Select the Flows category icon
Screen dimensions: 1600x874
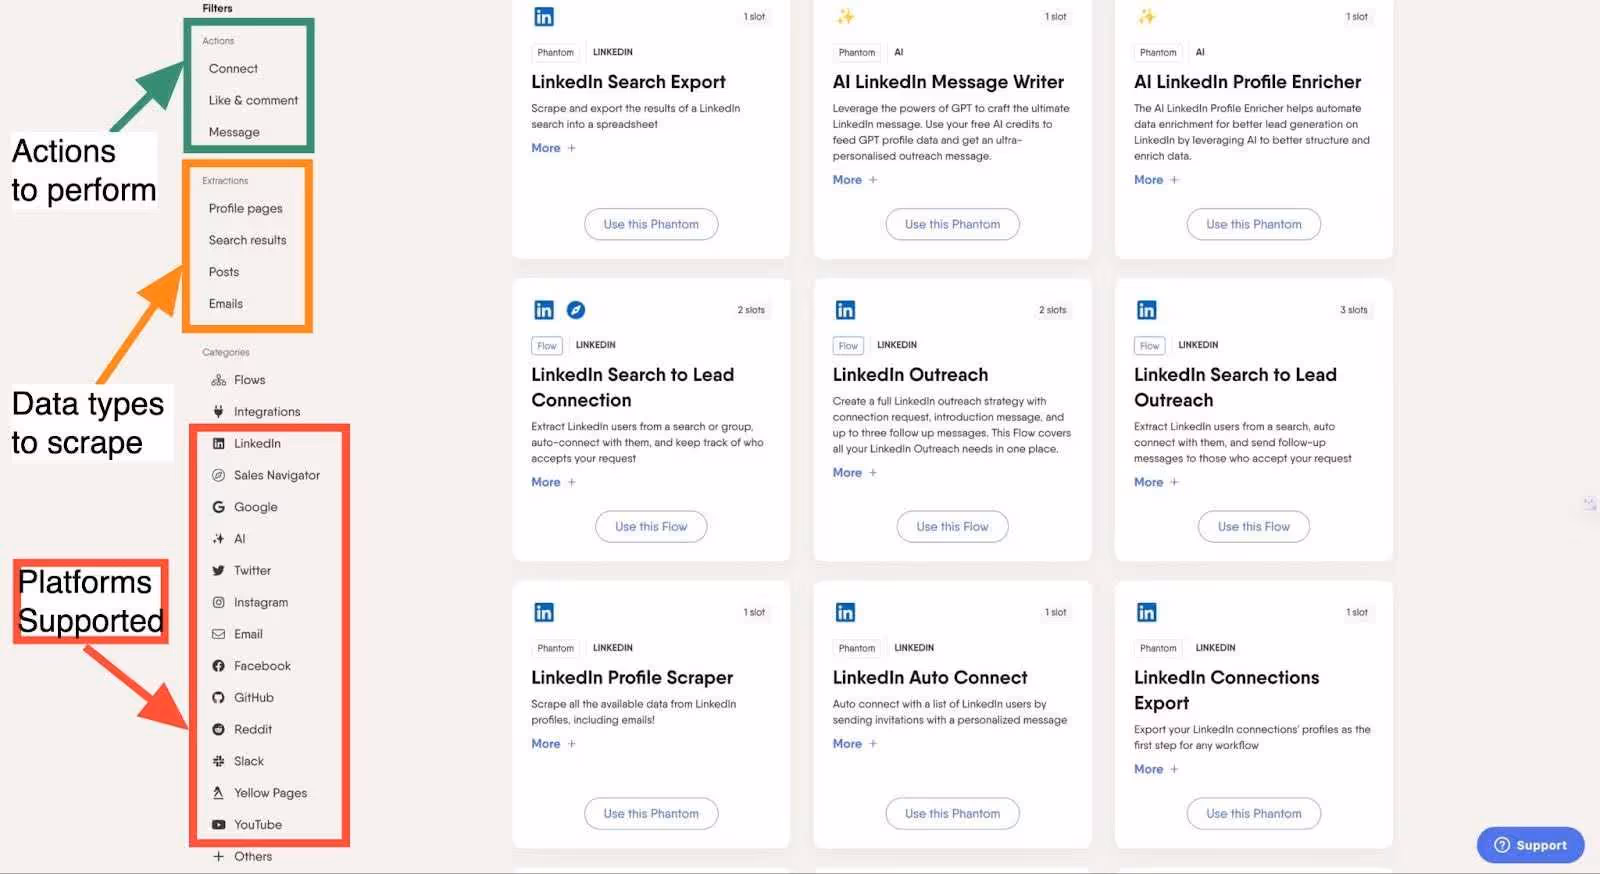[x=218, y=380]
